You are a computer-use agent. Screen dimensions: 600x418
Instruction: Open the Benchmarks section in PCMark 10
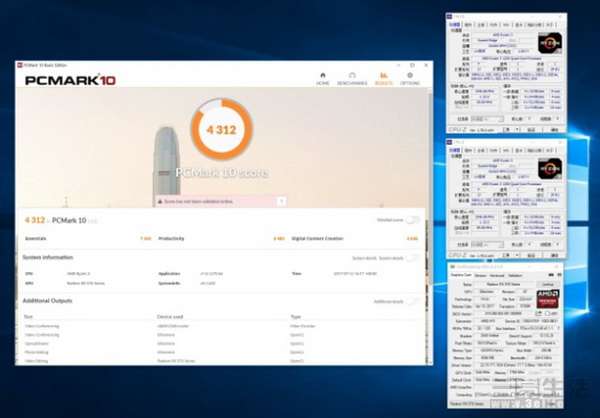352,78
